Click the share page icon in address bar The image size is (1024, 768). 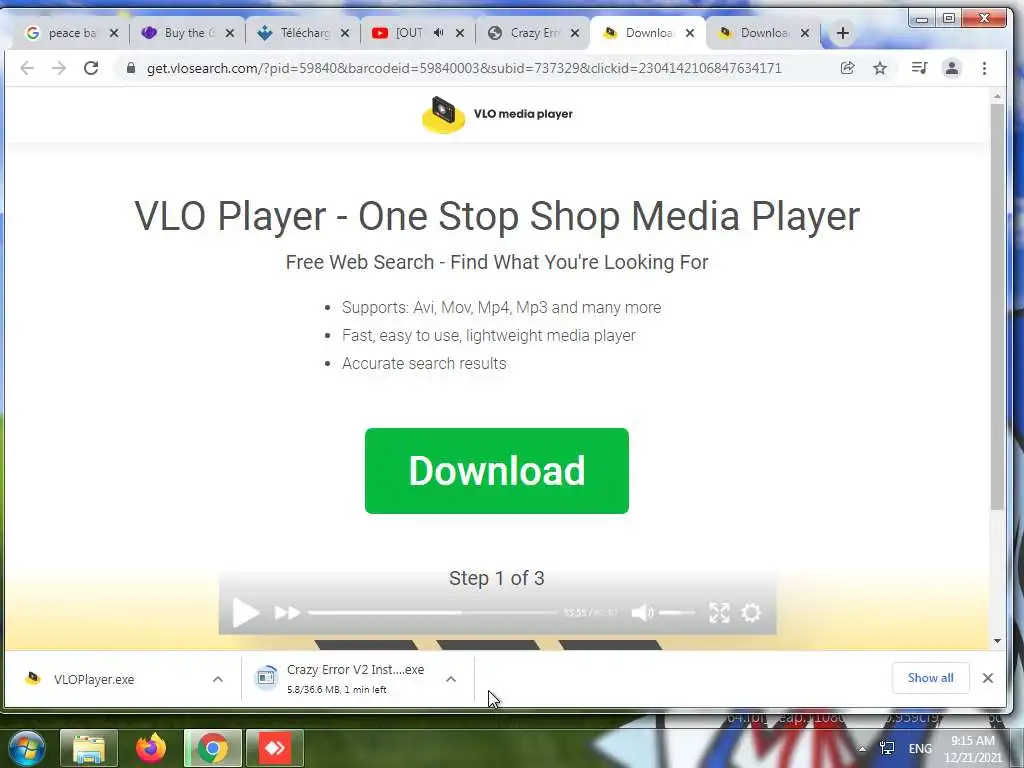(847, 68)
